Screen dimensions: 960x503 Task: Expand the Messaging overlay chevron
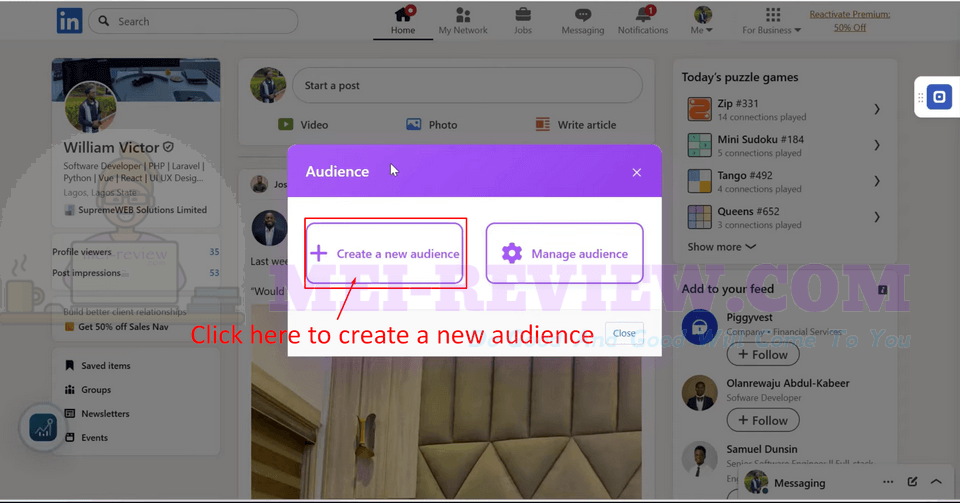[x=936, y=482]
